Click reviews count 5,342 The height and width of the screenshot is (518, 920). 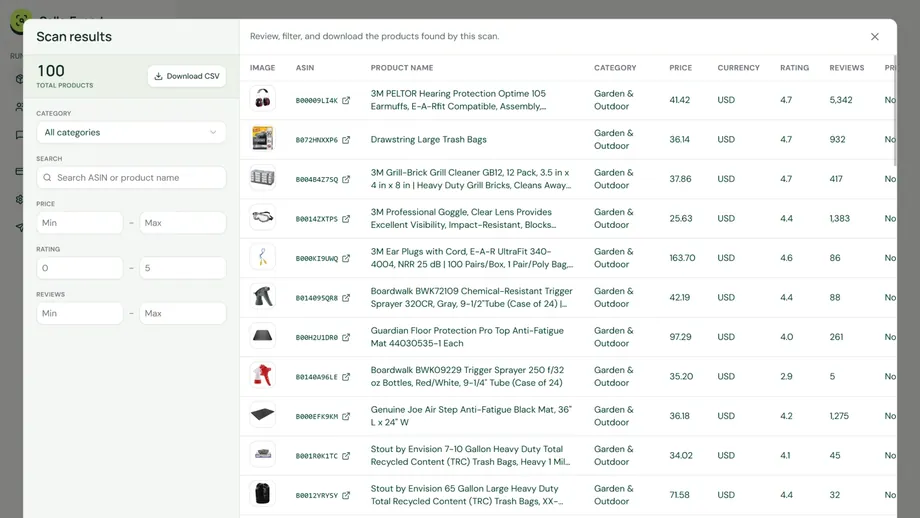click(x=841, y=100)
